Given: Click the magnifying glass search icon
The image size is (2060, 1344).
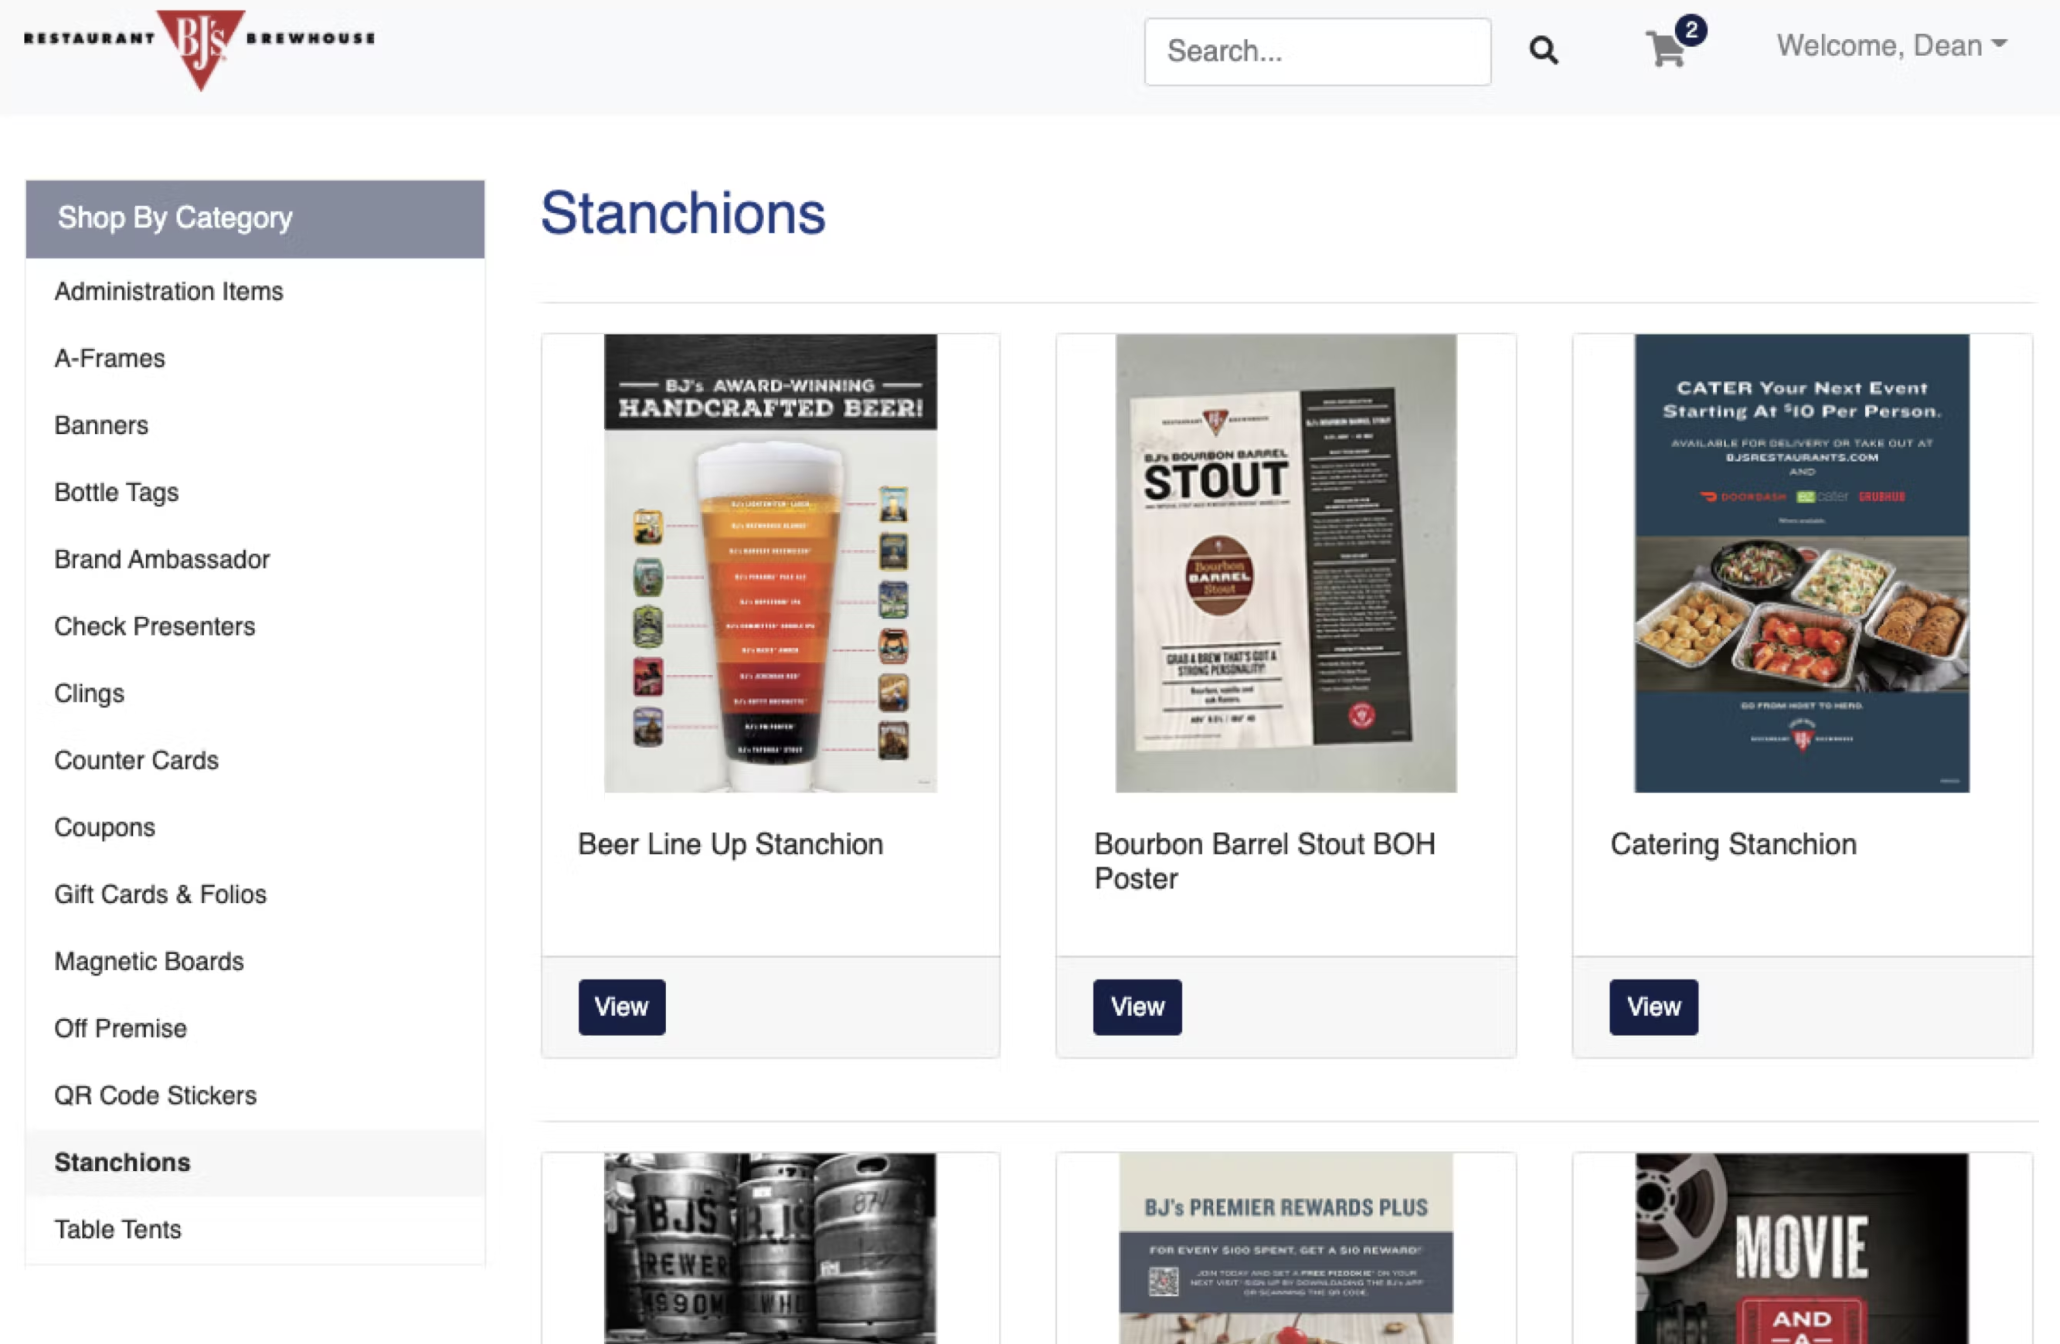Looking at the screenshot, I should [x=1543, y=50].
